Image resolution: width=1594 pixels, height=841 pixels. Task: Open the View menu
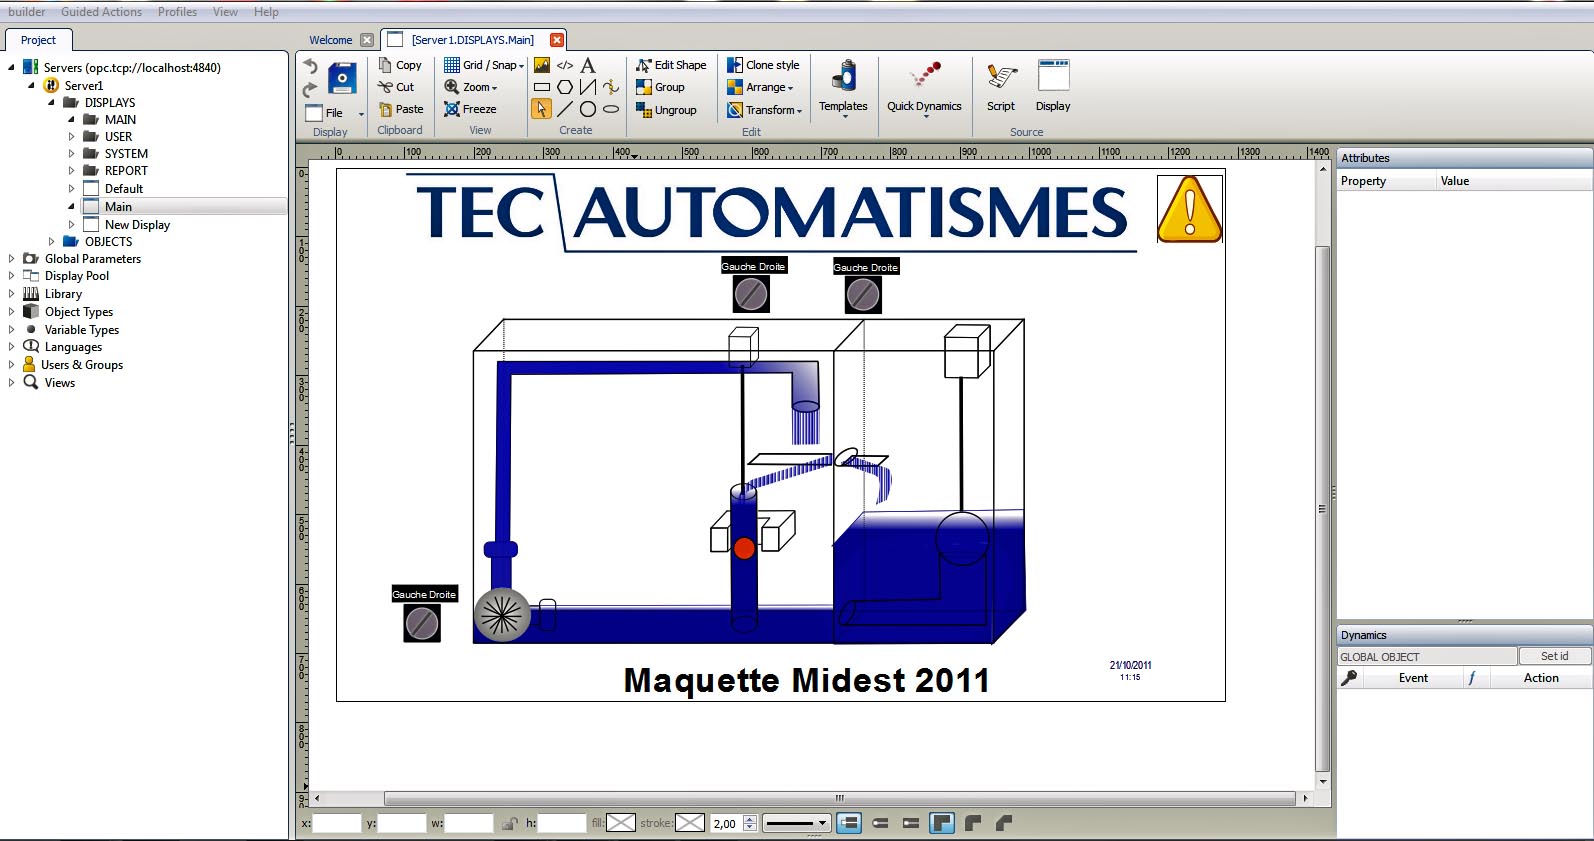click(x=225, y=12)
